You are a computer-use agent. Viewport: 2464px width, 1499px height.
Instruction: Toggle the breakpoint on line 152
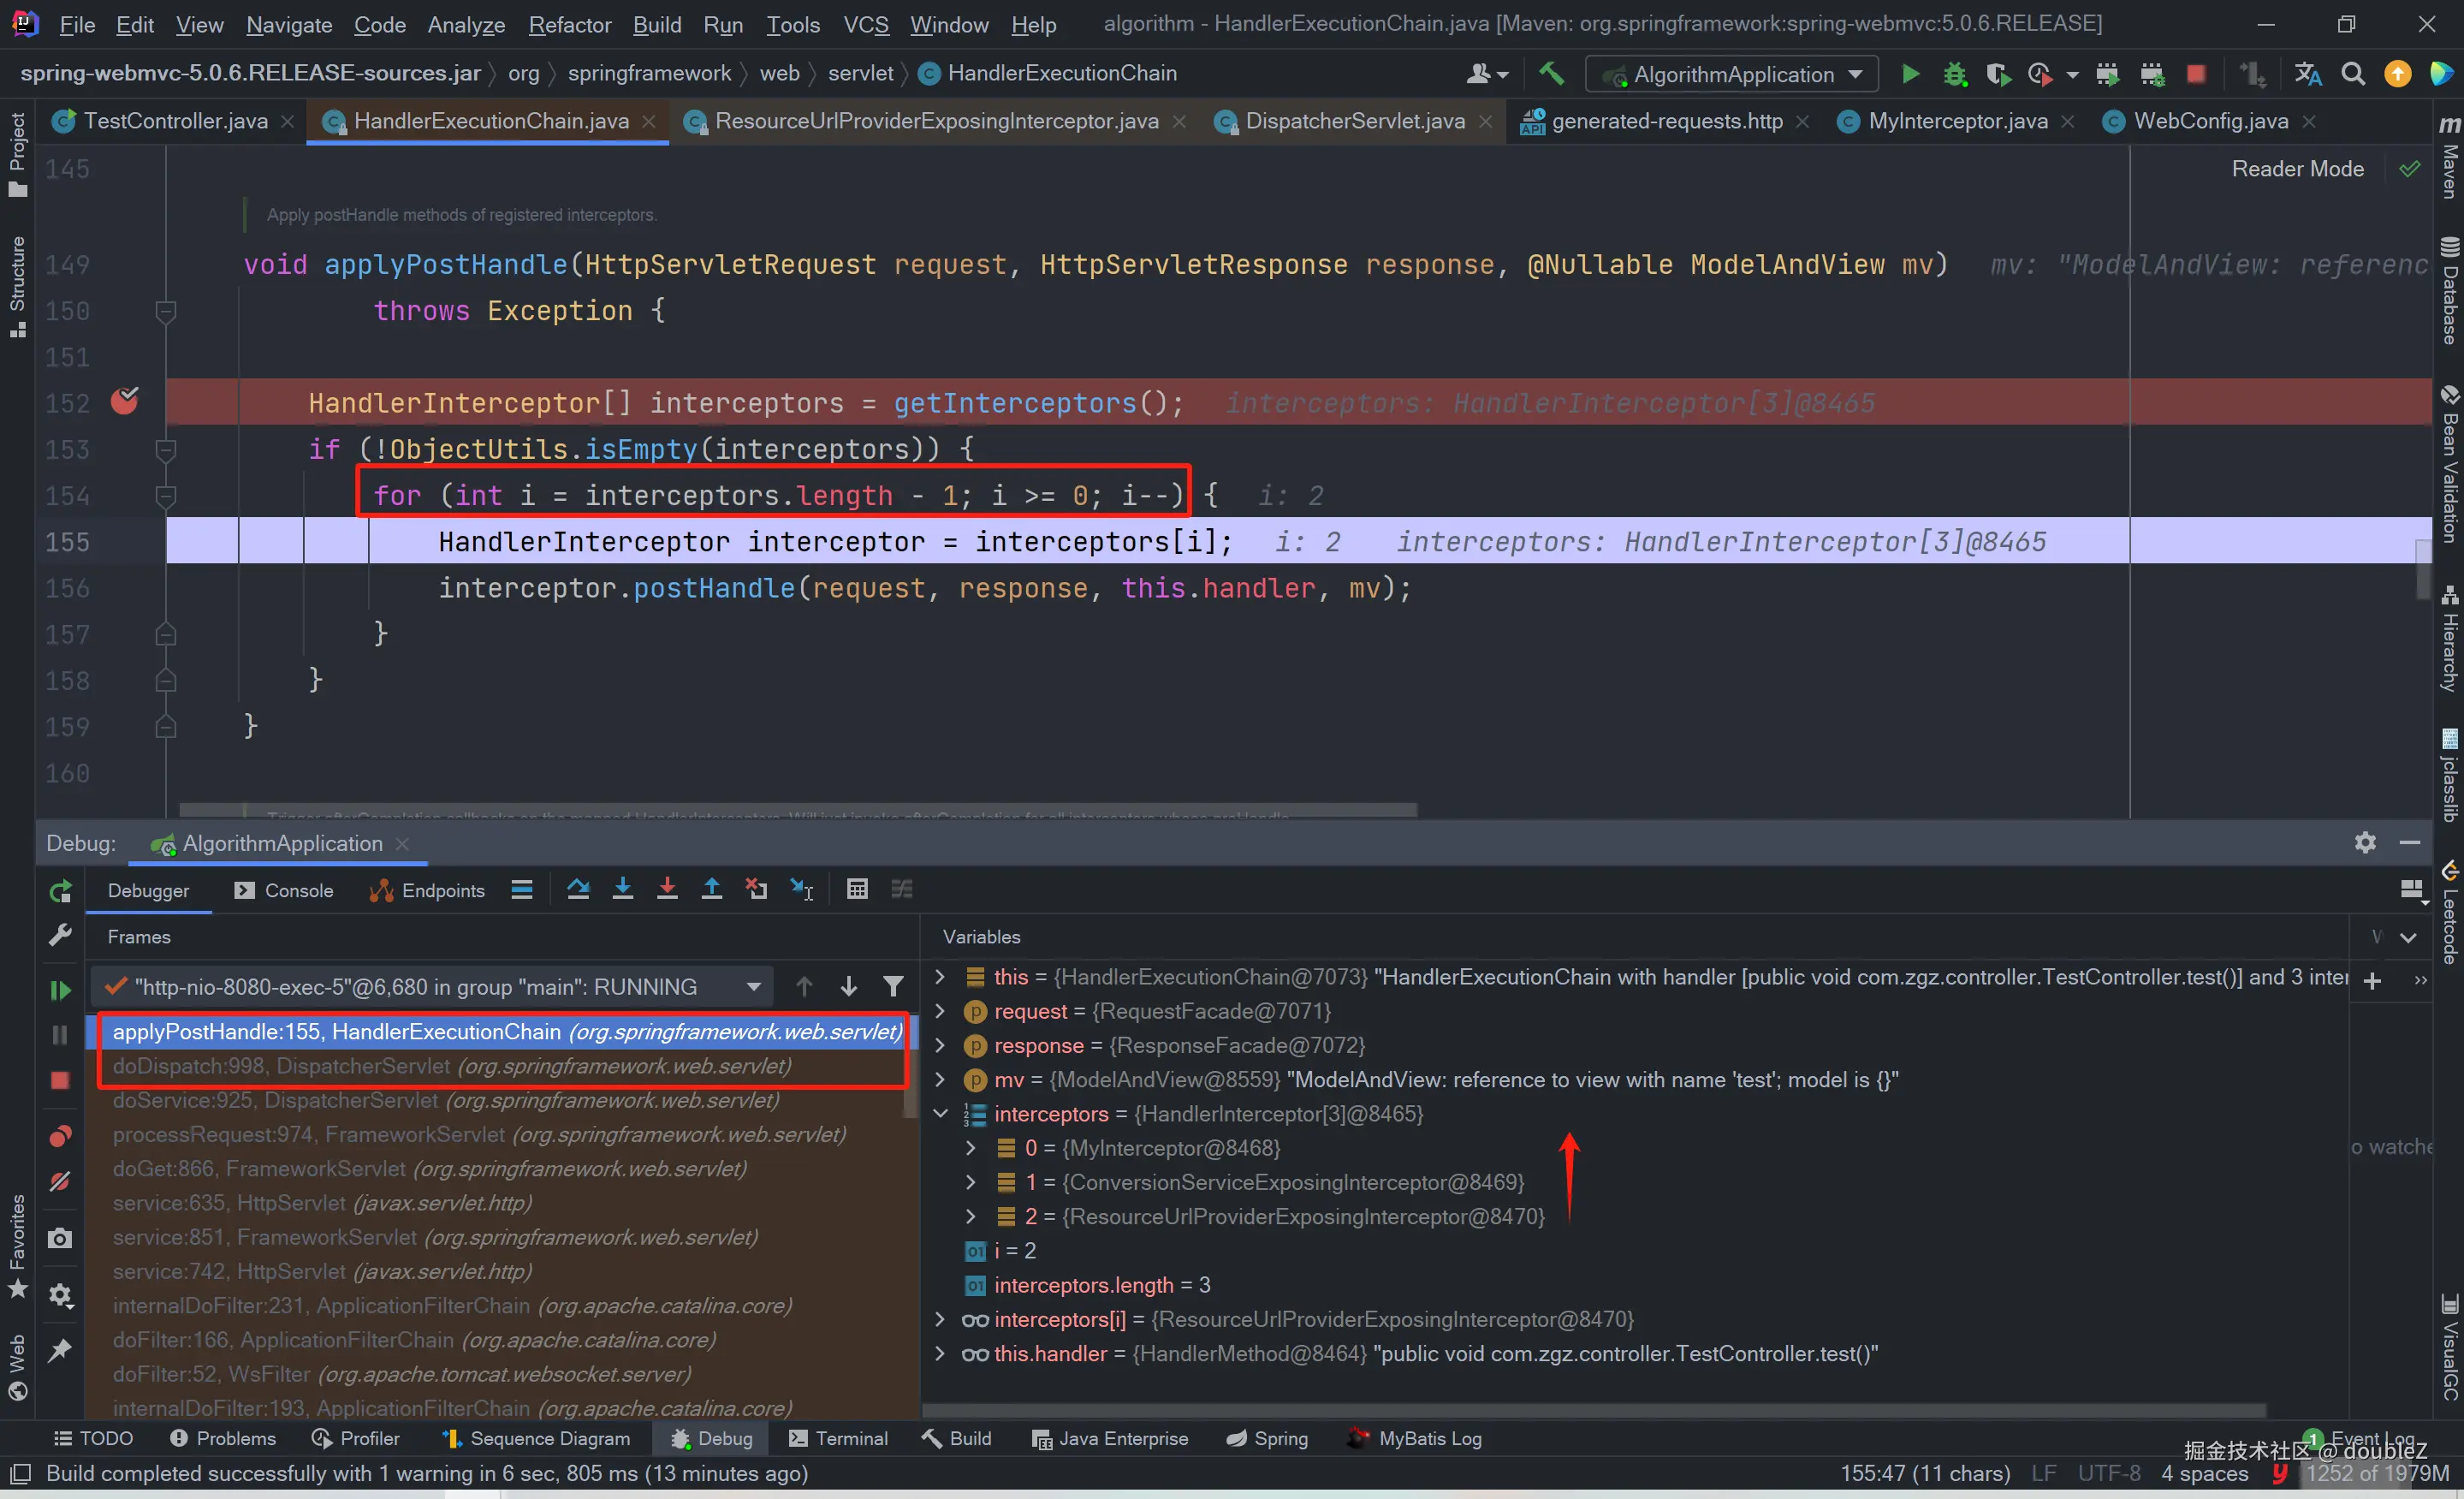[125, 402]
